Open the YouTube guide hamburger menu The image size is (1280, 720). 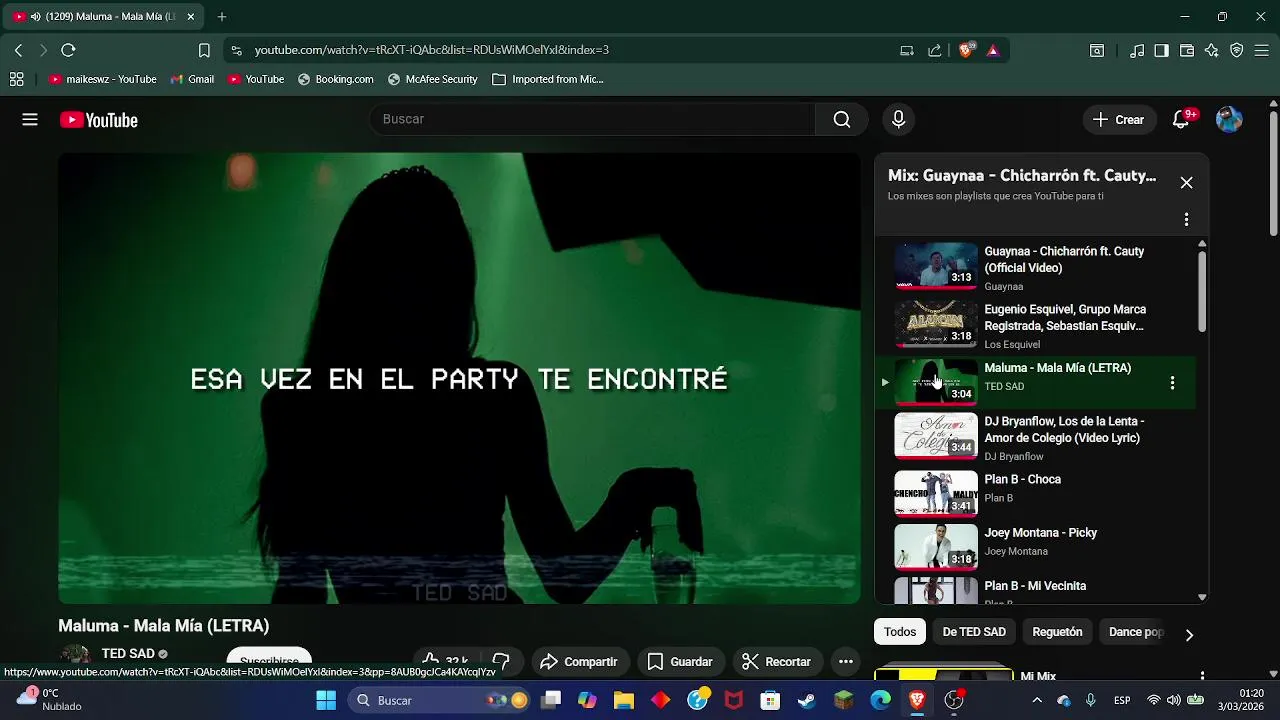tap(30, 120)
